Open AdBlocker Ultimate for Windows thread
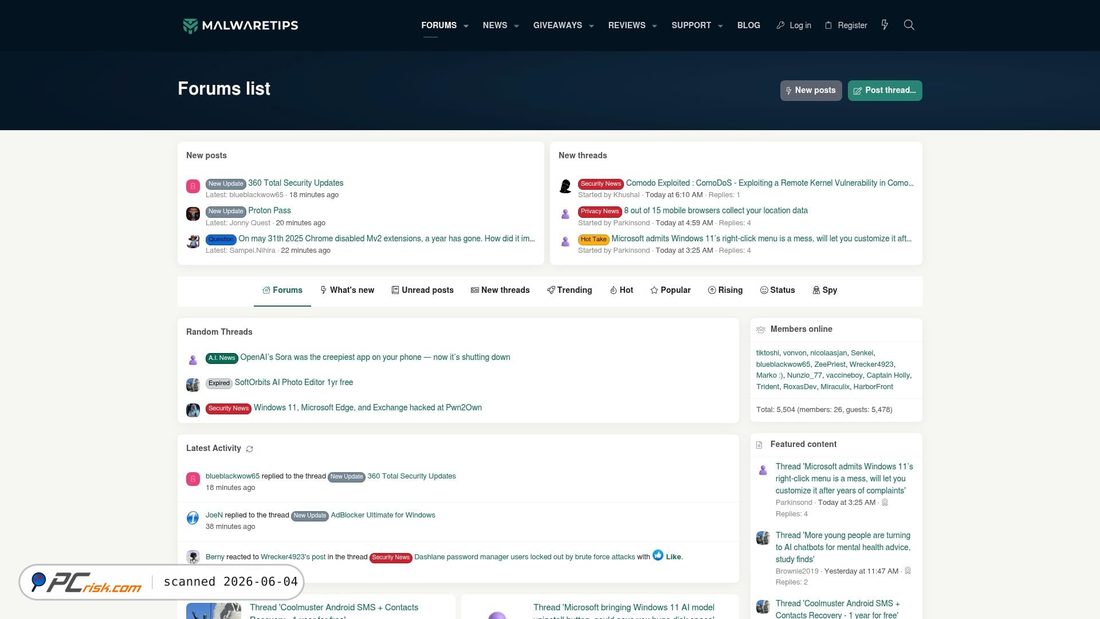Image resolution: width=1100 pixels, height=619 pixels. click(x=383, y=515)
